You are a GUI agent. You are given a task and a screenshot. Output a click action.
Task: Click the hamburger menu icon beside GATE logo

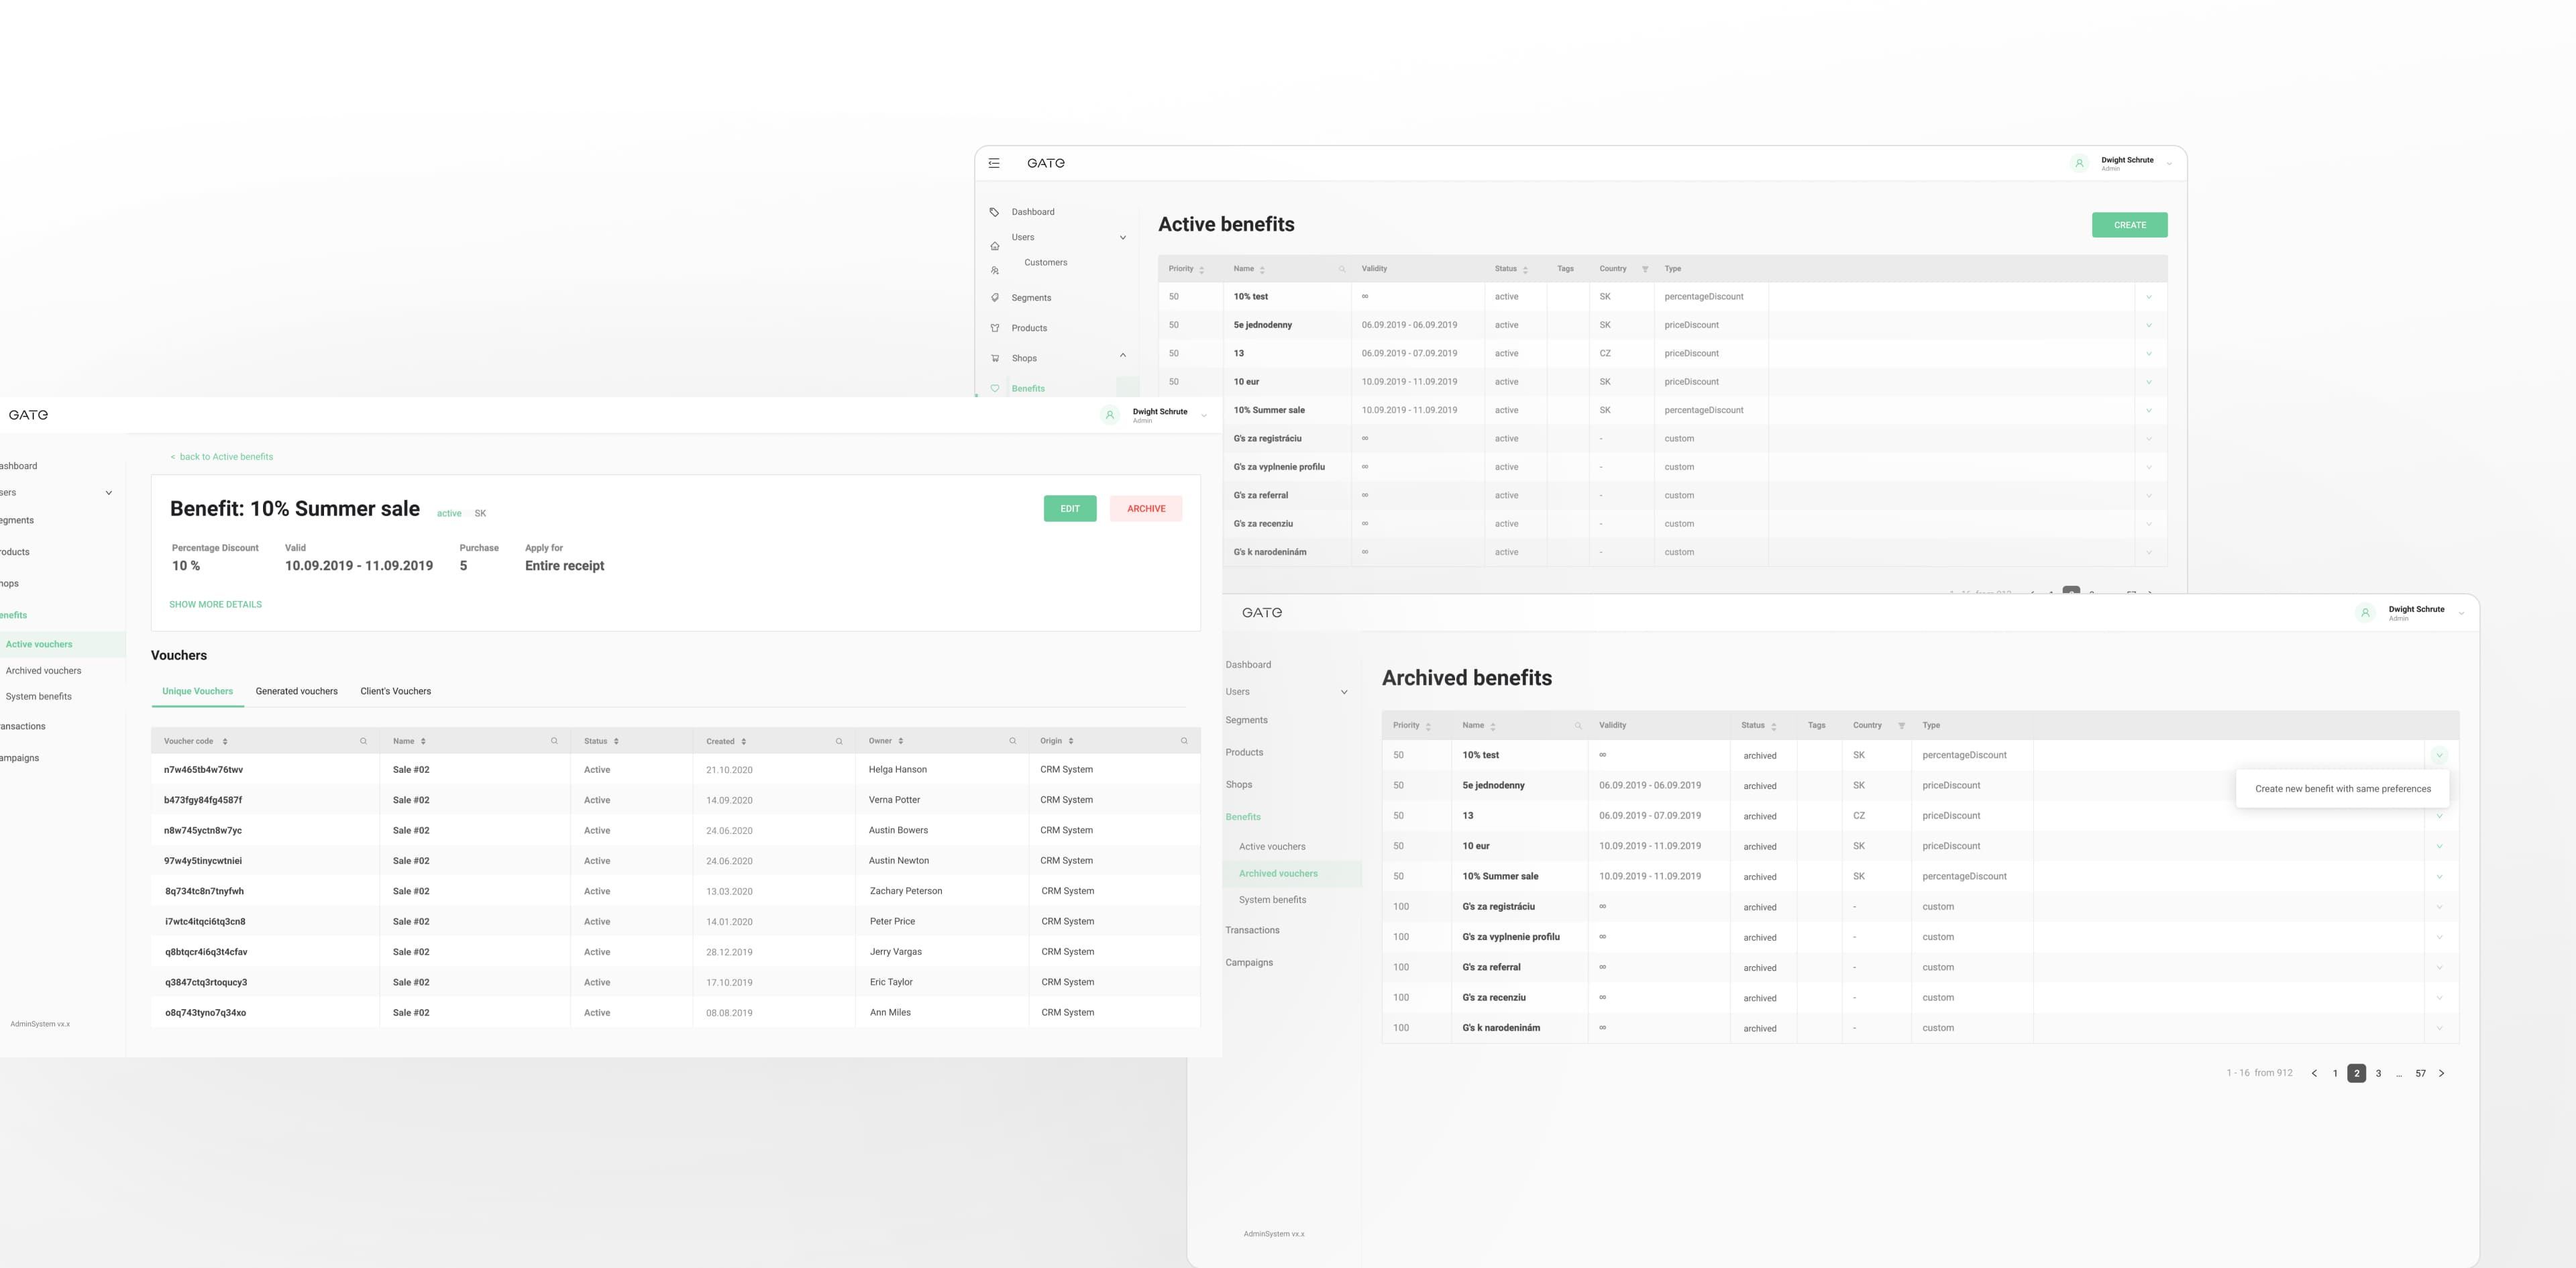click(x=994, y=163)
